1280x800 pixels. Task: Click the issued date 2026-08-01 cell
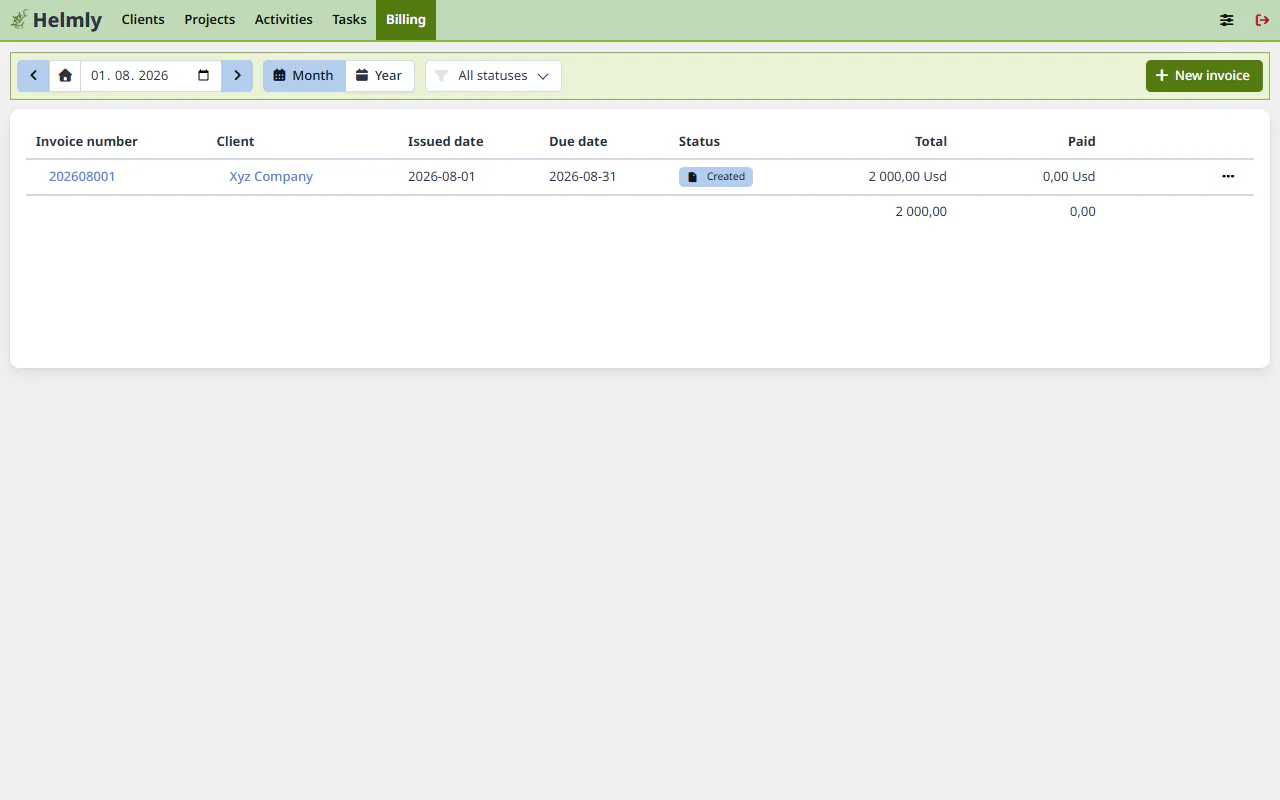tap(442, 176)
